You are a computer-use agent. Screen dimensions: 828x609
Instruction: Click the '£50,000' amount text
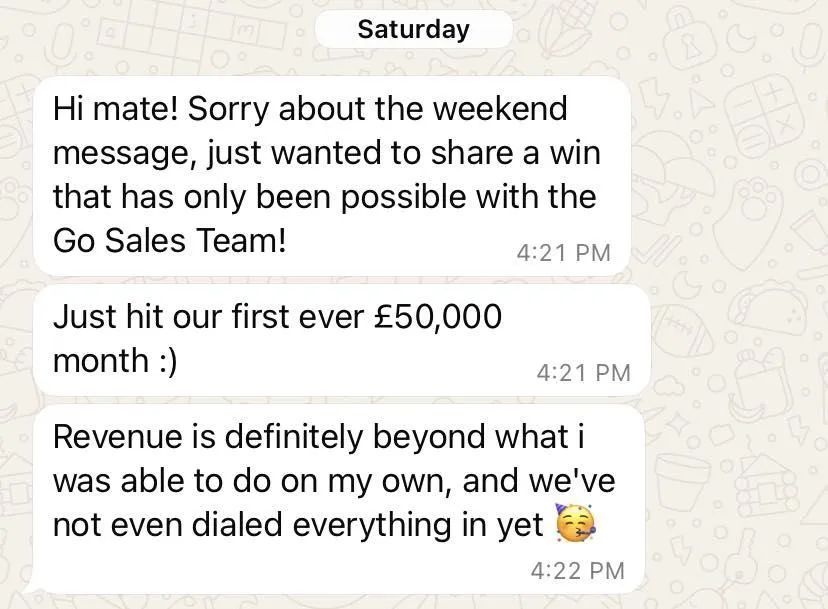pos(437,317)
